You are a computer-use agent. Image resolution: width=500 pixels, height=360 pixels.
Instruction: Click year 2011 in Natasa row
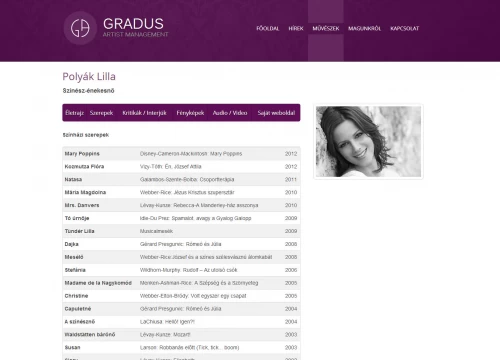pos(291,180)
